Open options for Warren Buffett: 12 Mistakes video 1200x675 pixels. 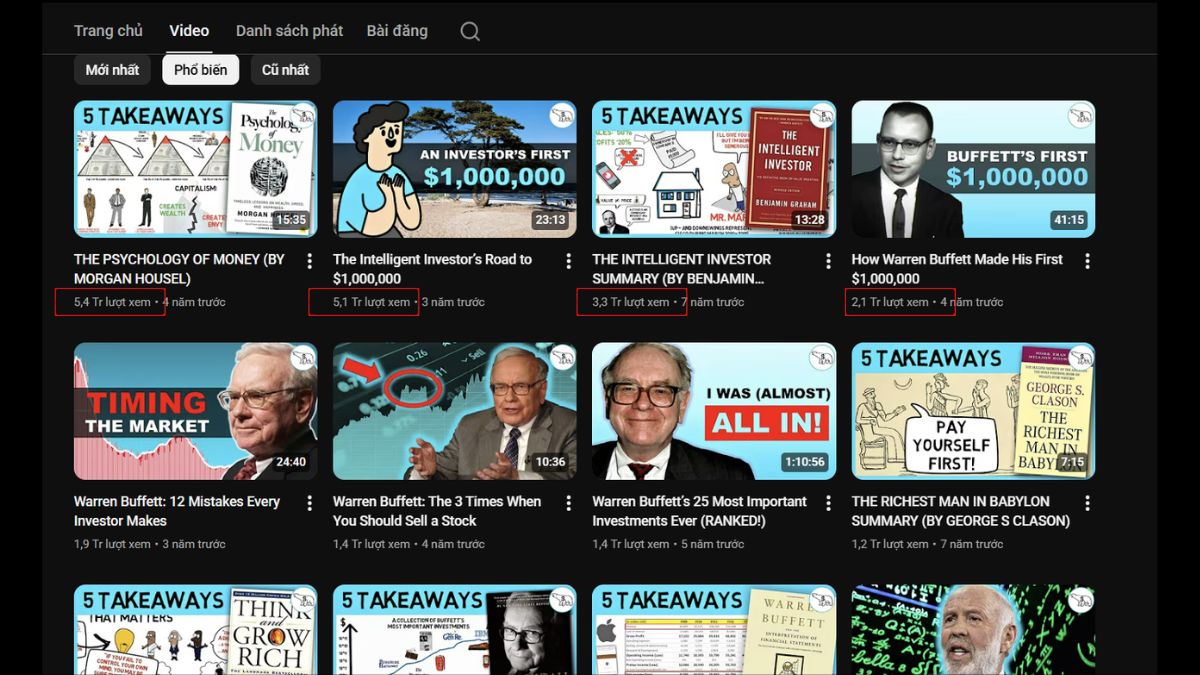tap(309, 503)
